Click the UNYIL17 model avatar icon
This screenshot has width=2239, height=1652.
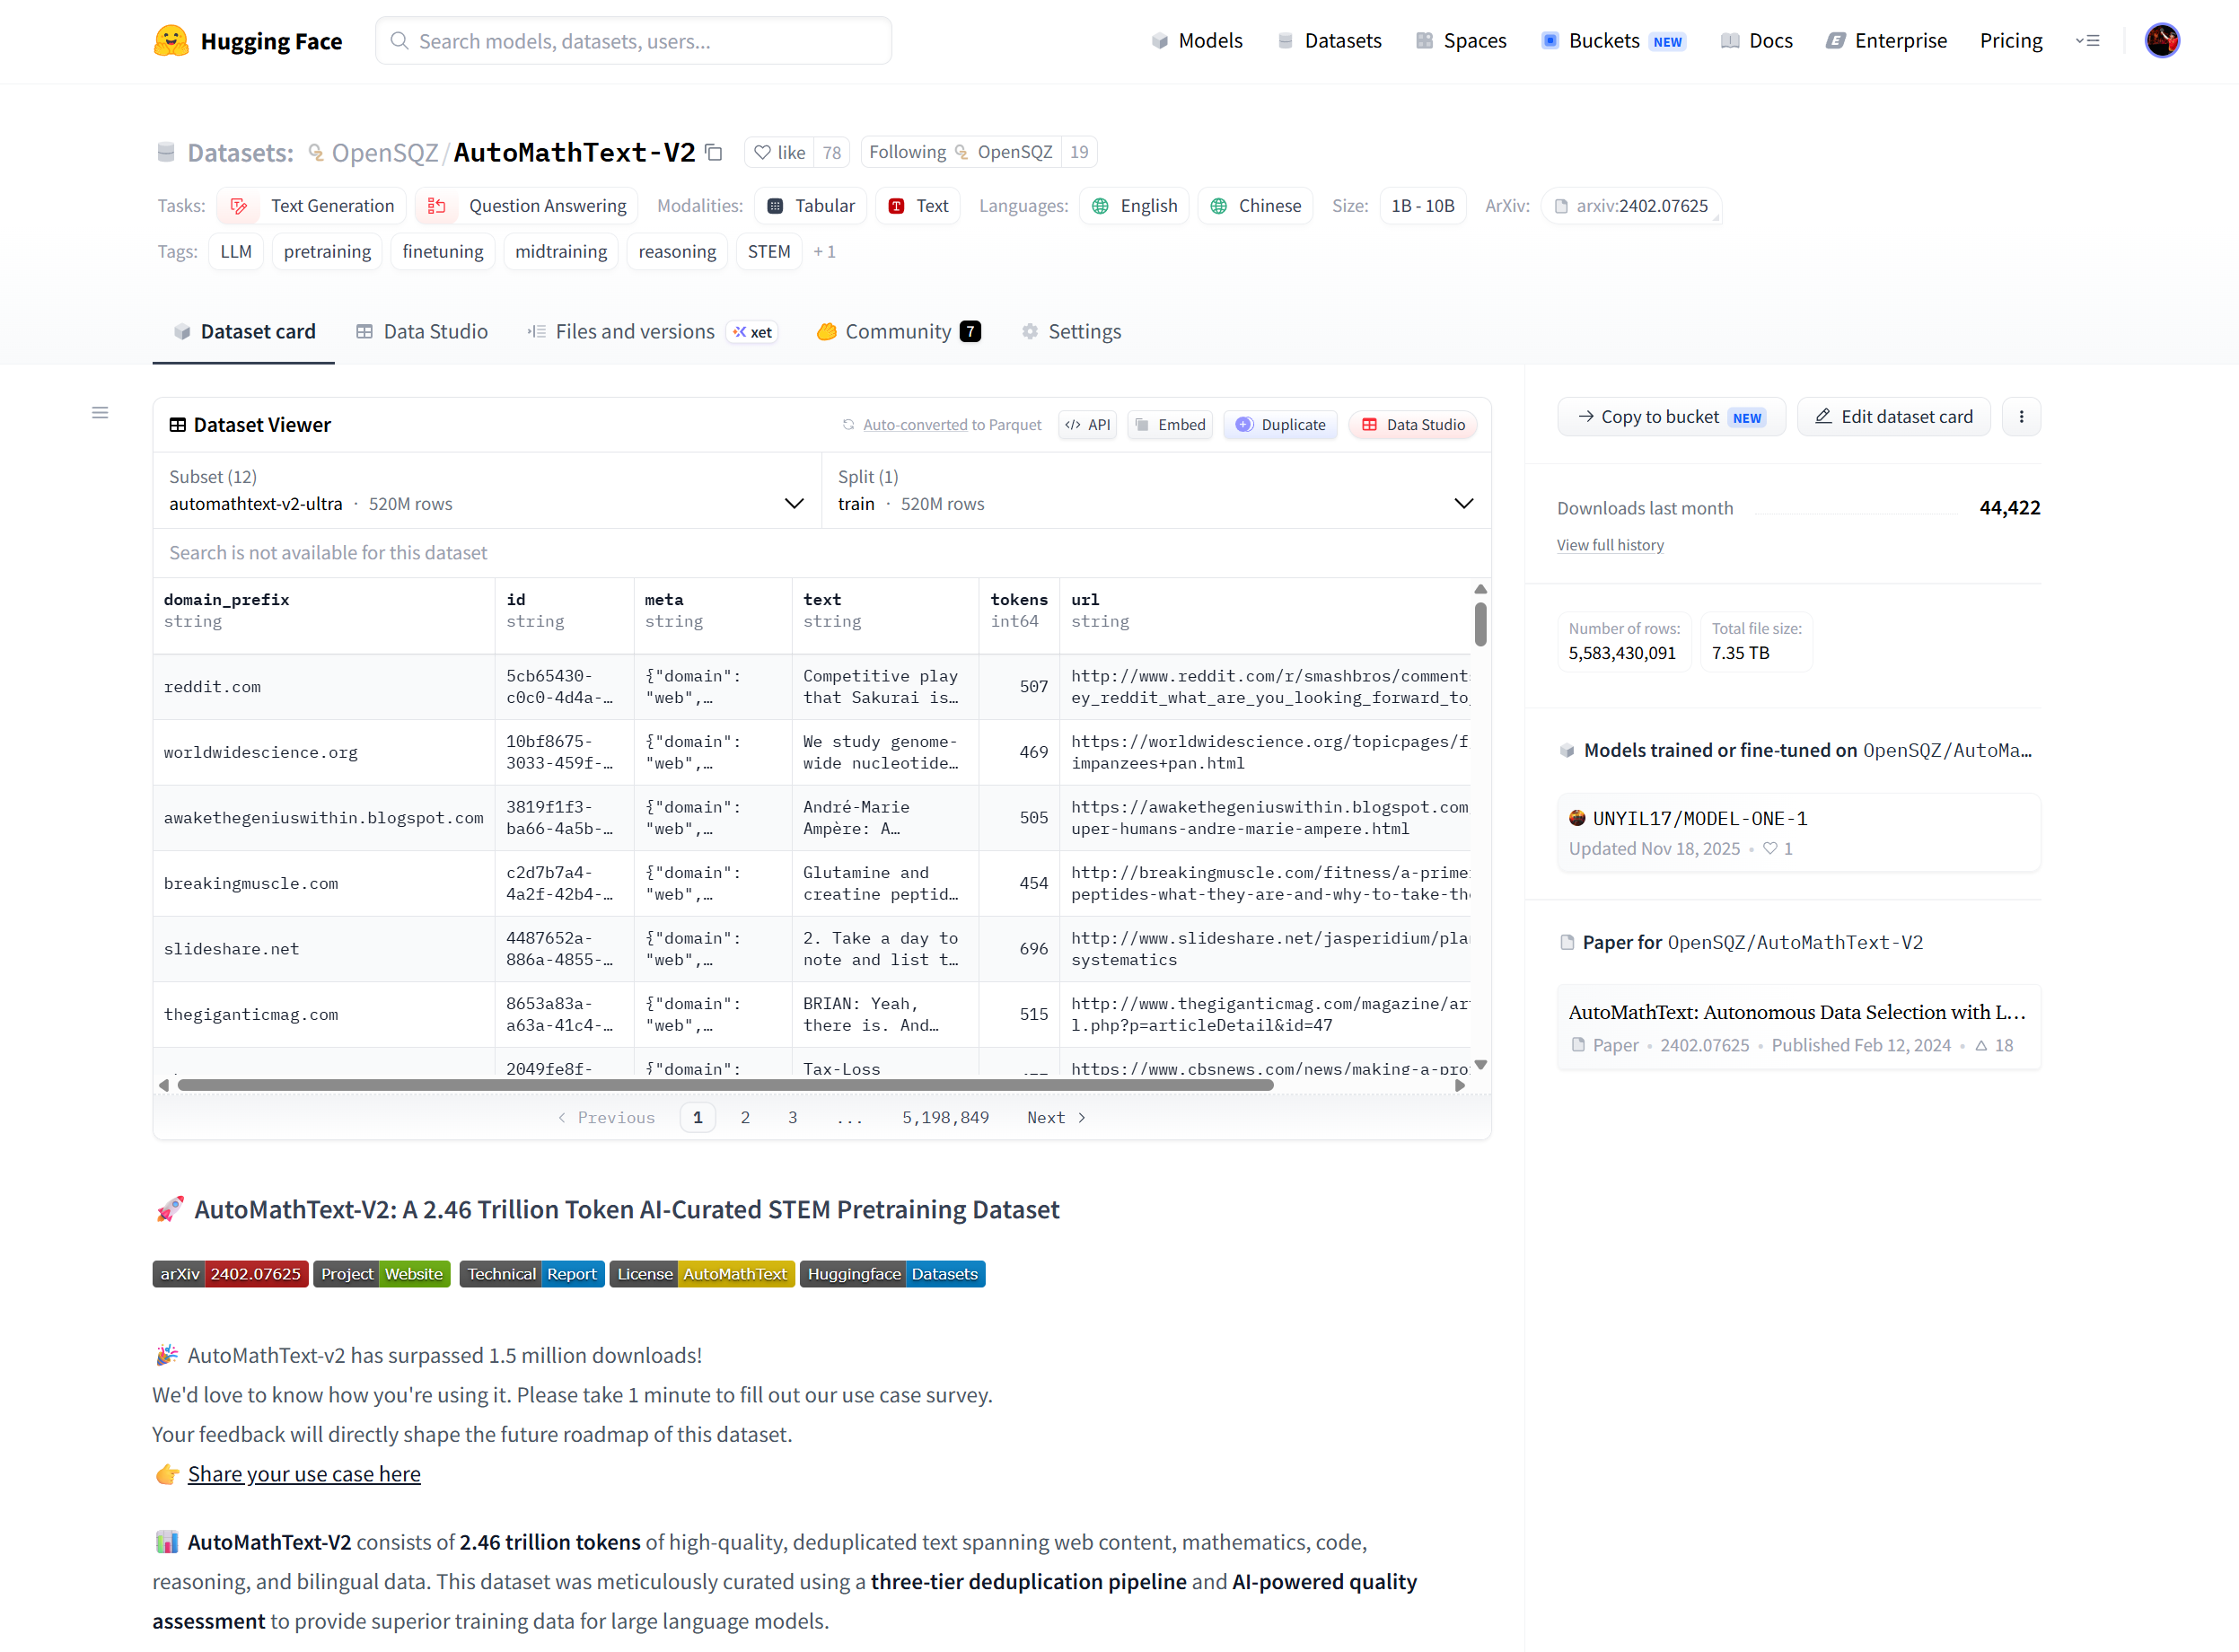tap(1577, 818)
